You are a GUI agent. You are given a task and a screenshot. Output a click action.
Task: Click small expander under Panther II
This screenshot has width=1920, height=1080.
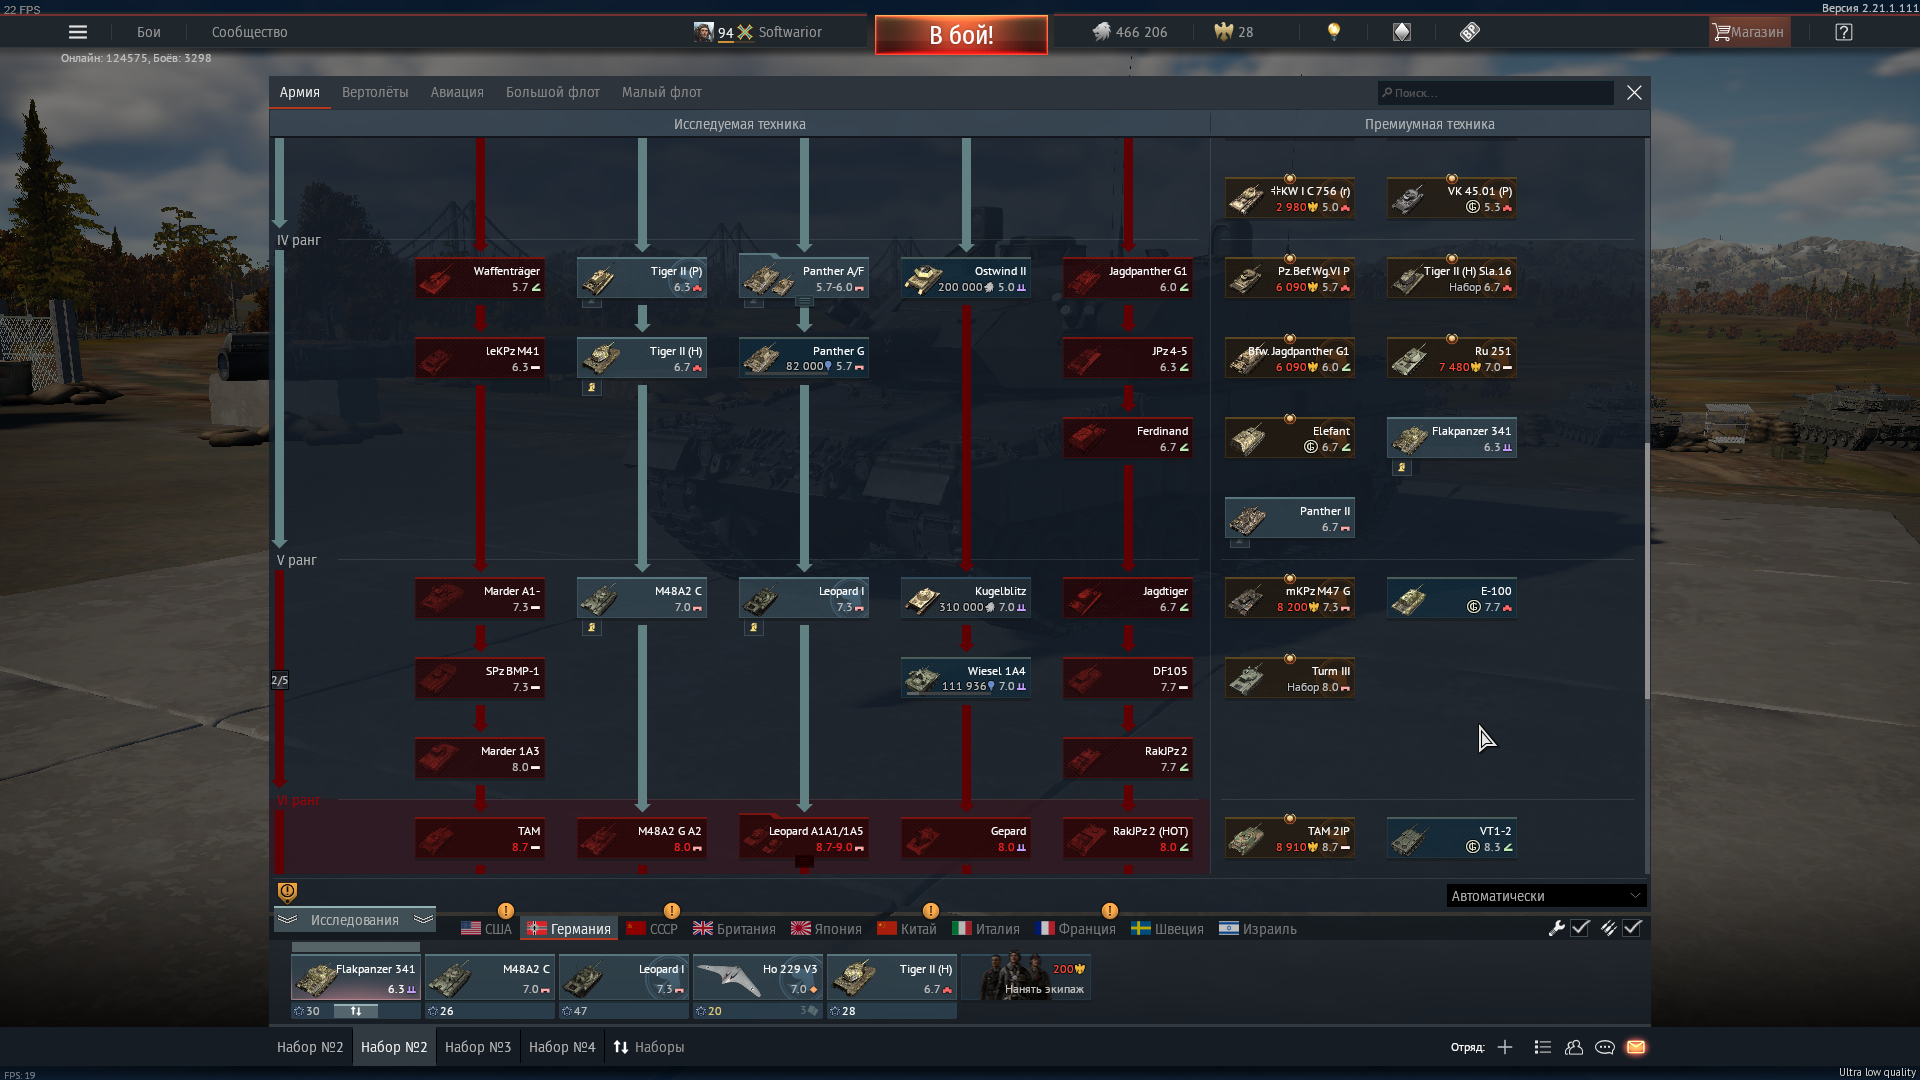pos(1240,543)
